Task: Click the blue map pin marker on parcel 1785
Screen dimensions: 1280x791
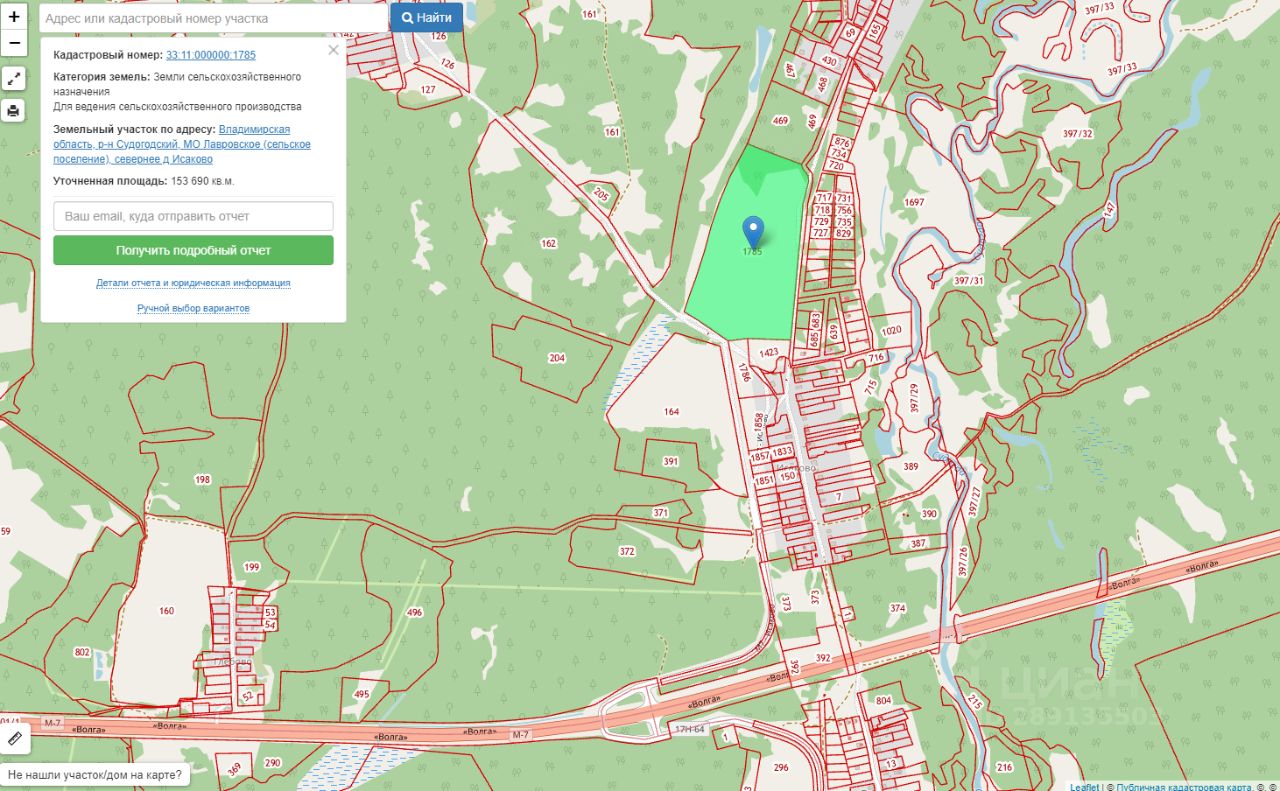Action: 753,232
